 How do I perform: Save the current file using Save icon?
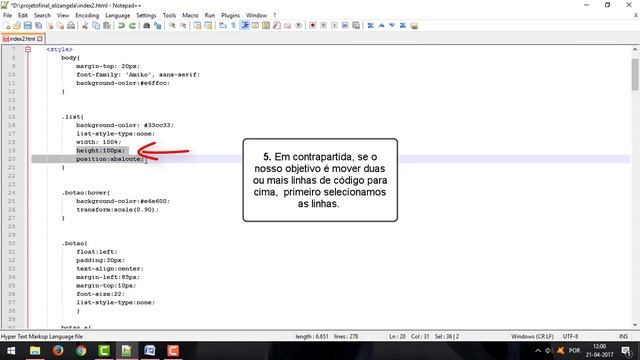click(27, 25)
